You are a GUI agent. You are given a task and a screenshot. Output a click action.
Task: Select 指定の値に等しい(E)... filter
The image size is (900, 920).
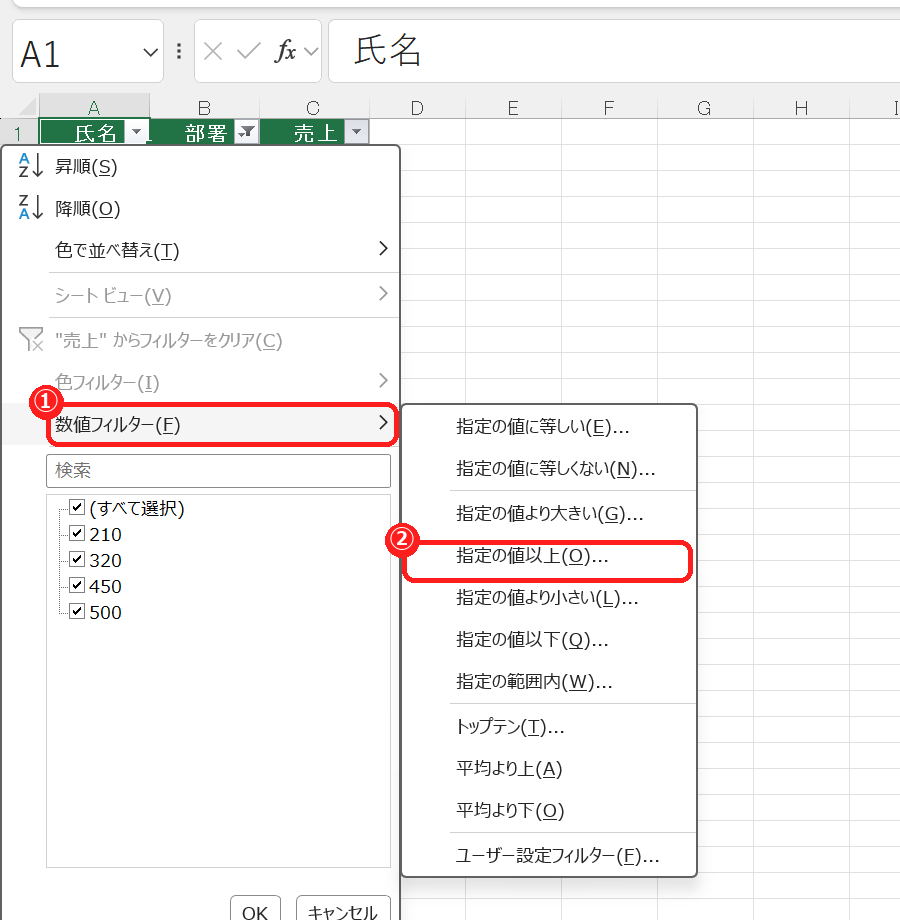point(549,427)
